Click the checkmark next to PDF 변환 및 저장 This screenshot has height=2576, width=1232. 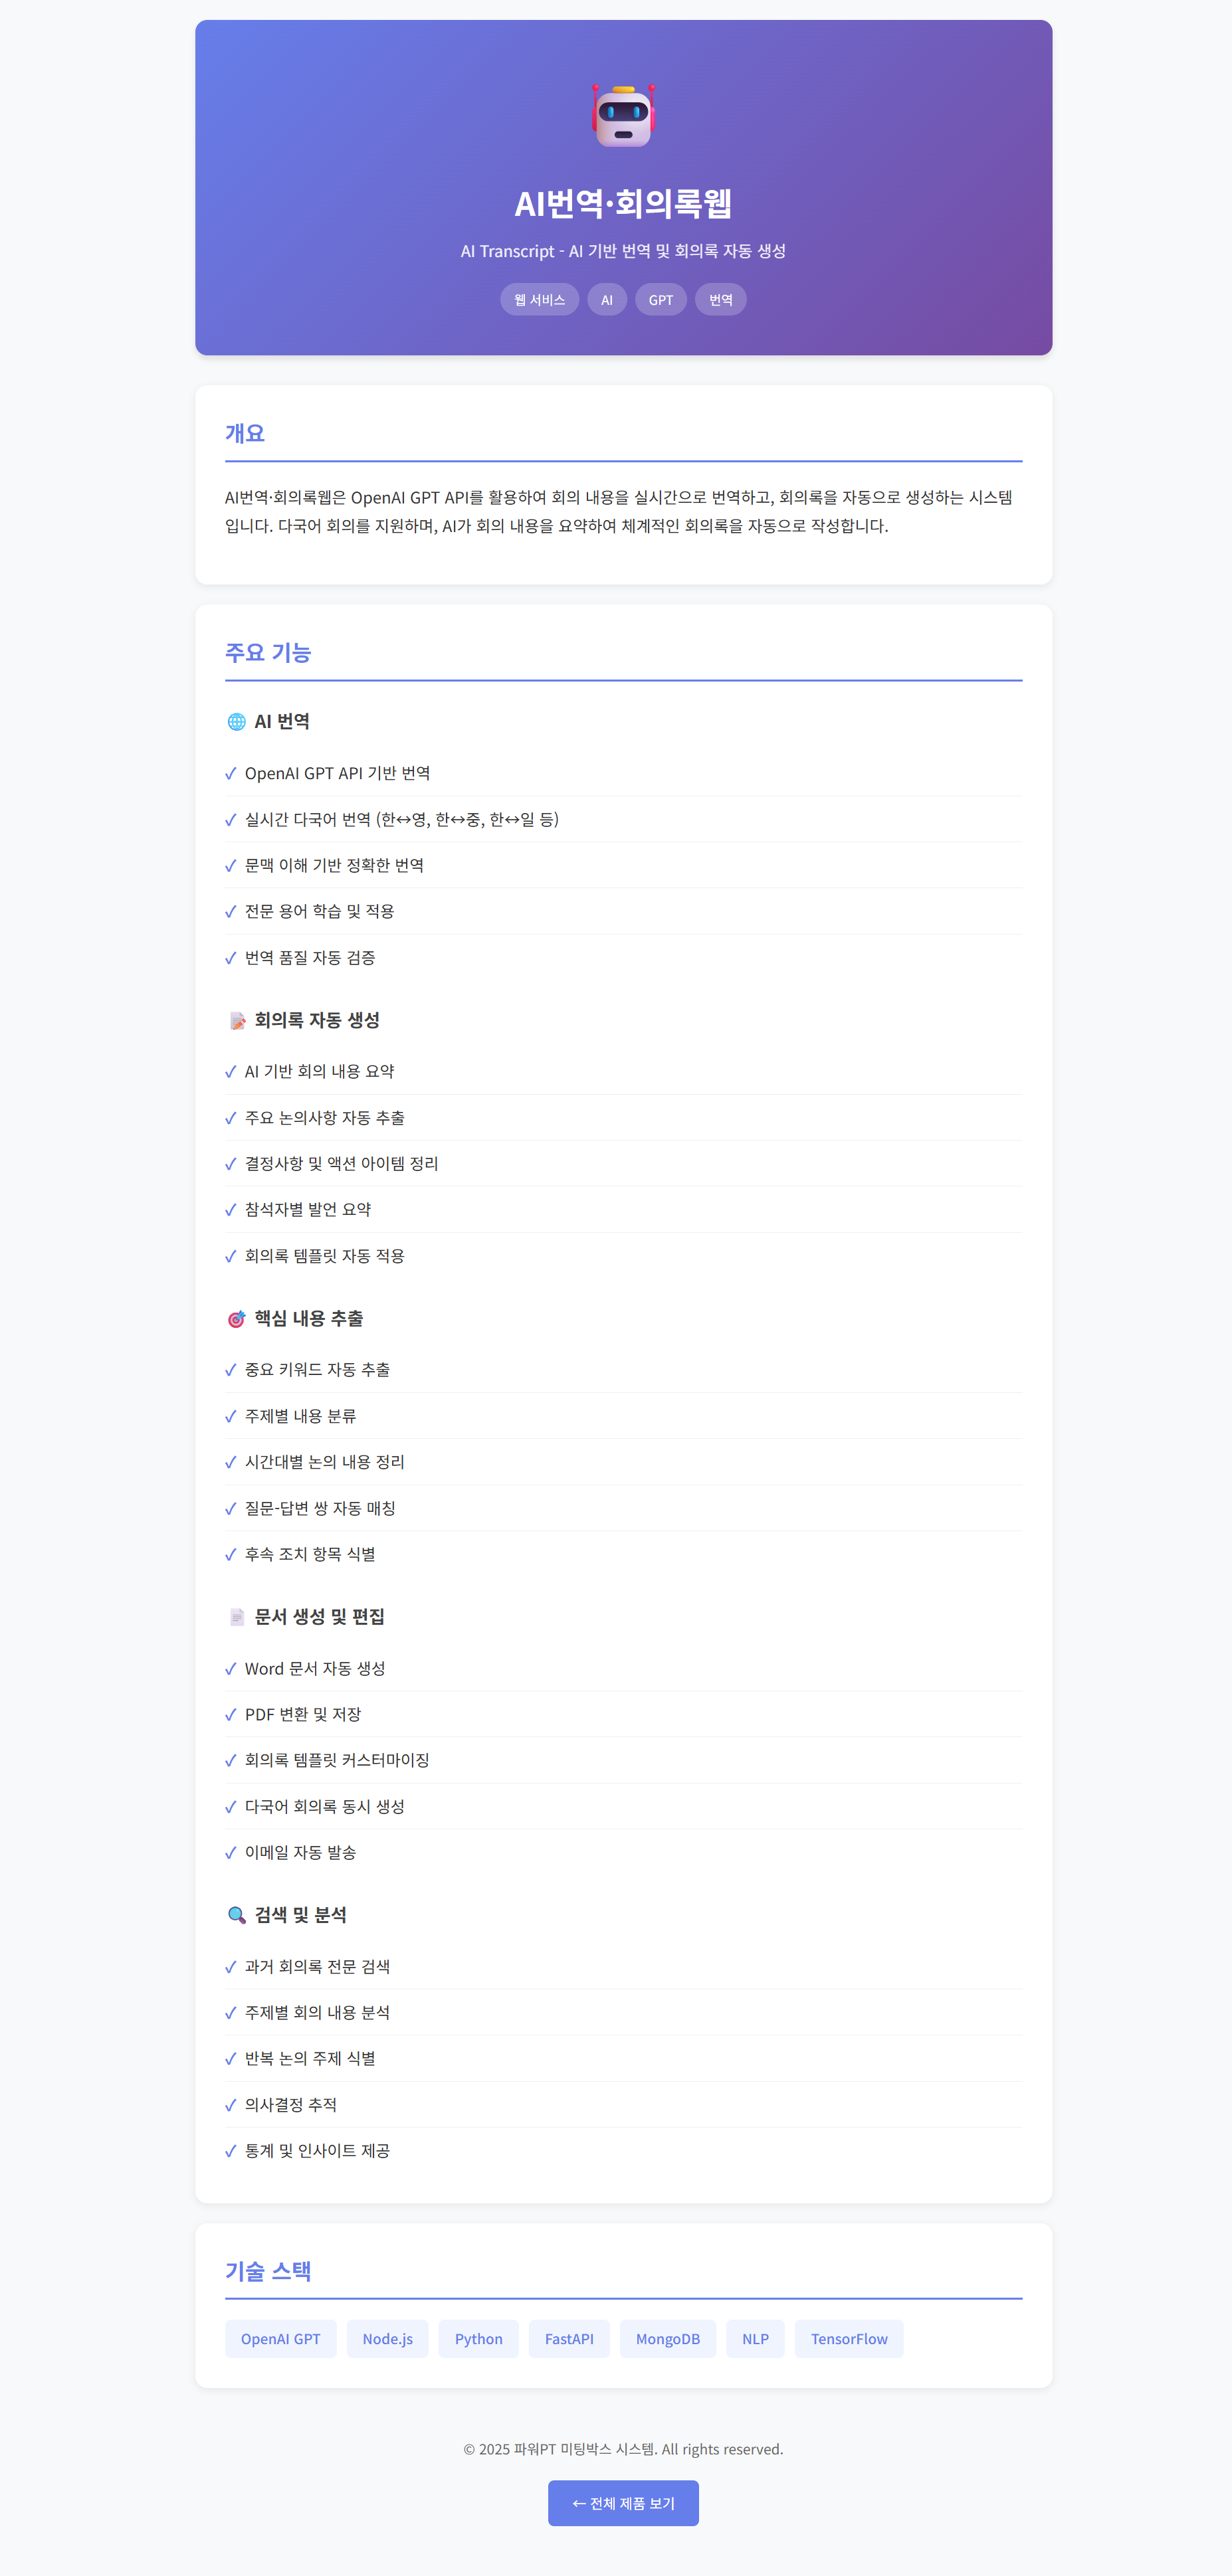[x=231, y=1715]
